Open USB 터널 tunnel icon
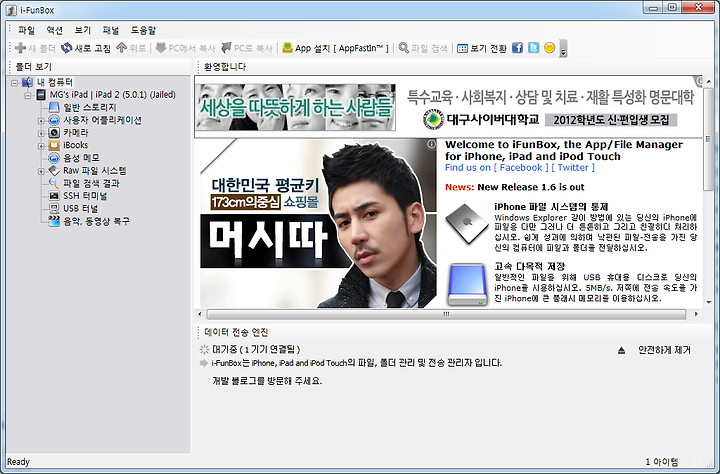Screen dimensions: 720x474 (54, 208)
